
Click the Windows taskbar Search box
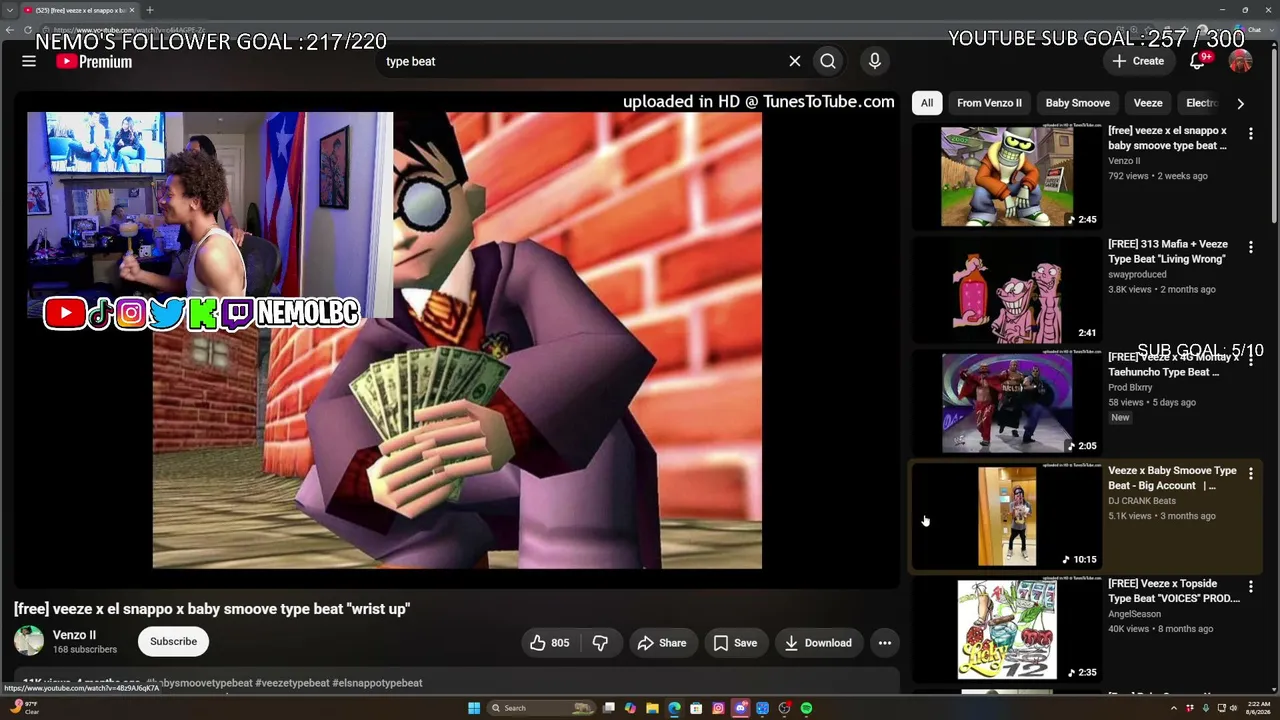pos(541,708)
